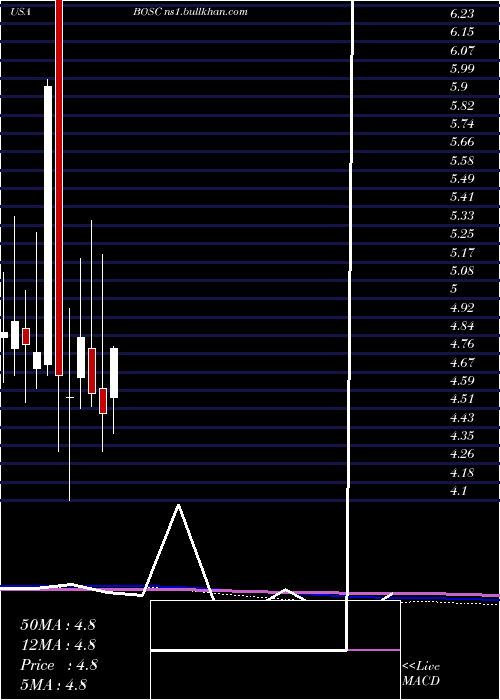Click the USA market label

click(21, 12)
